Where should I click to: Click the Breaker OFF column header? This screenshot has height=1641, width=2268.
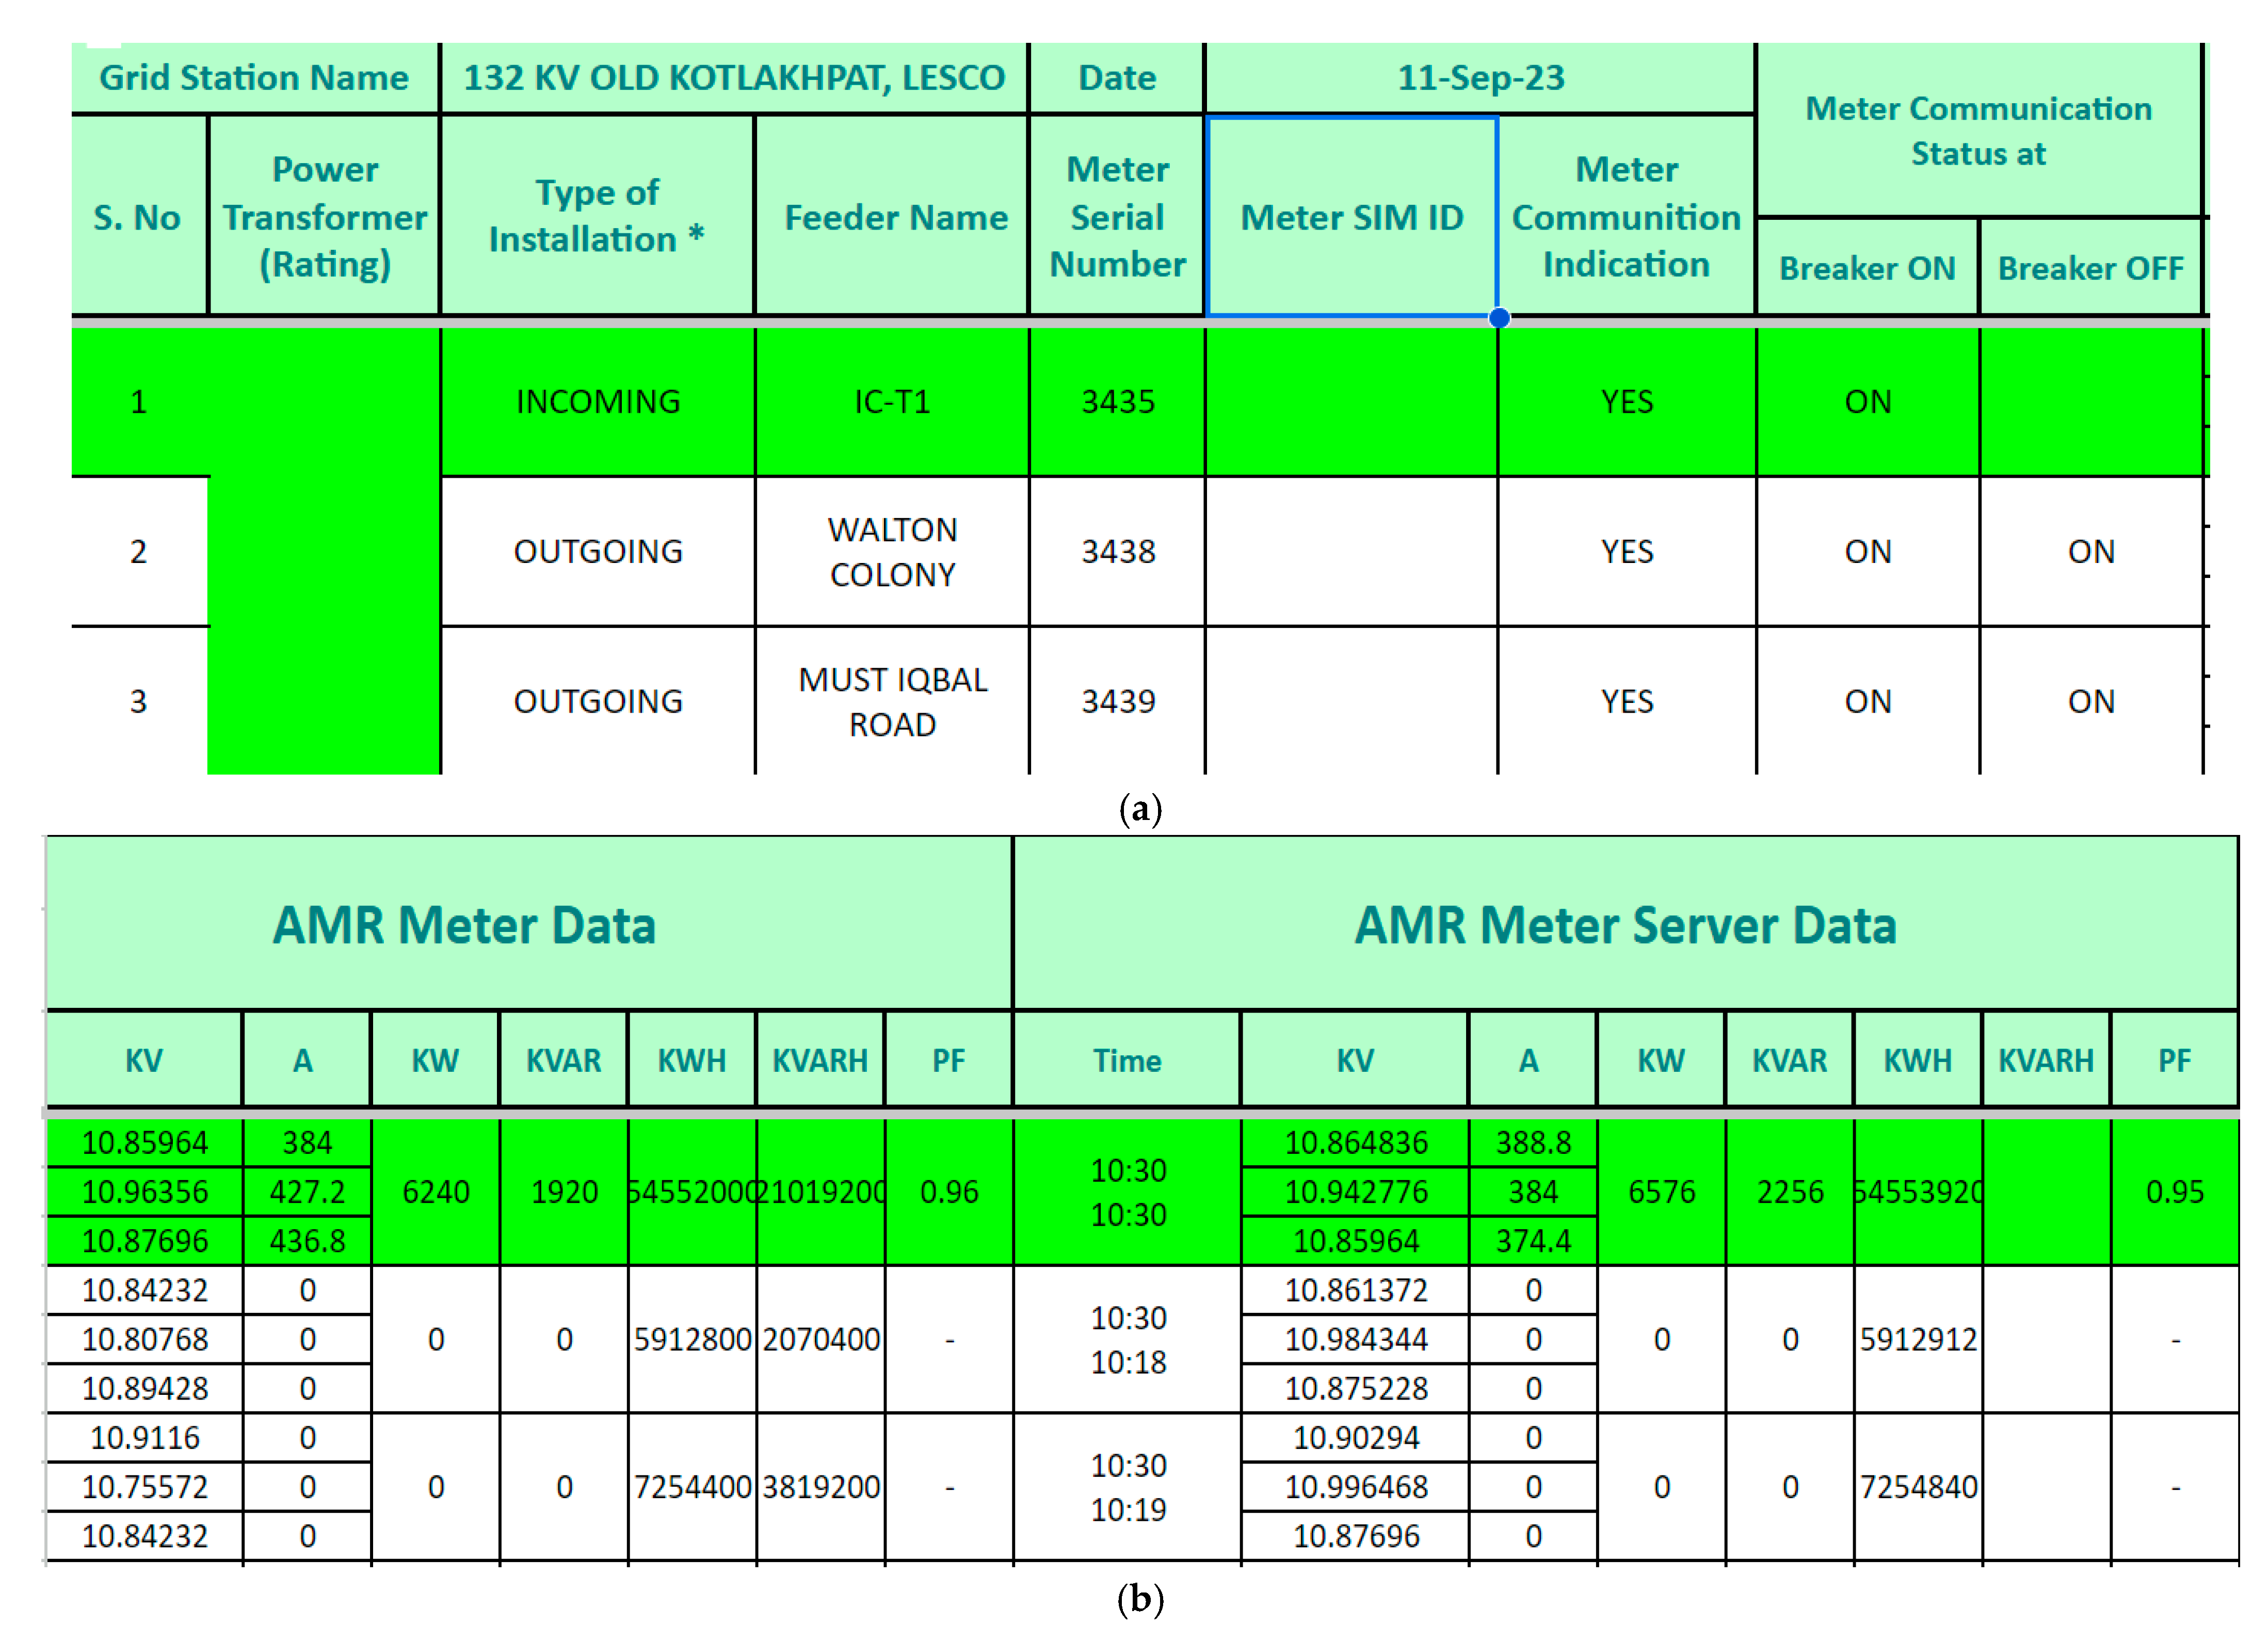[x=2090, y=268]
